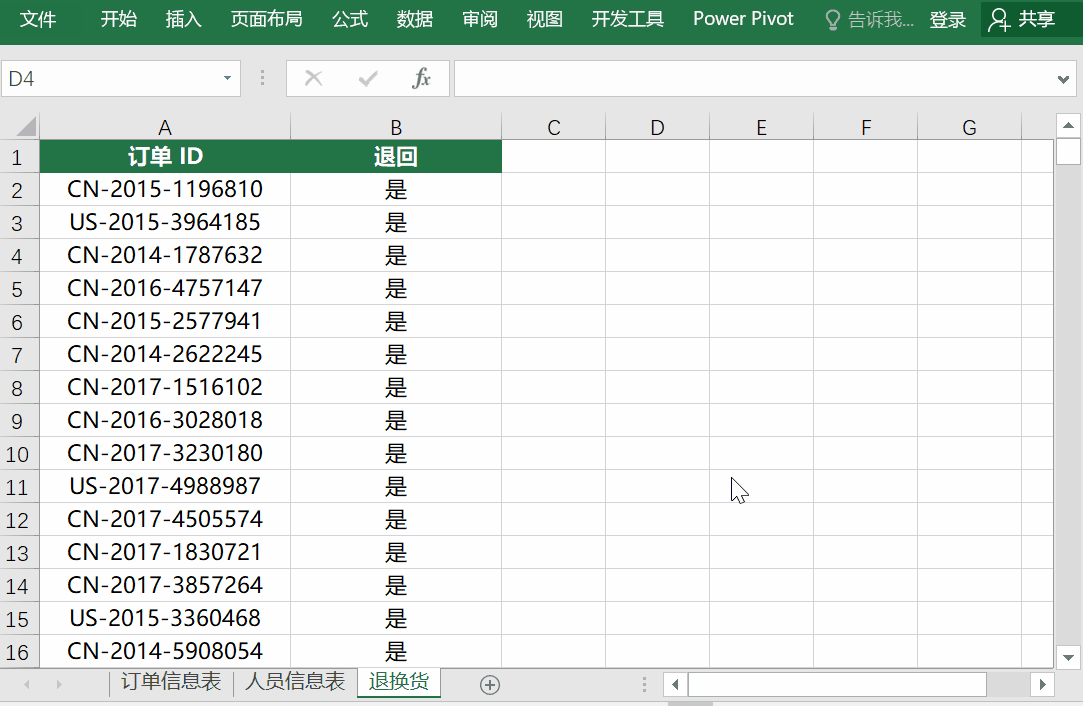This screenshot has height=706, width=1083.
Task: Select cell CN-2014-5908054
Action: coord(165,651)
